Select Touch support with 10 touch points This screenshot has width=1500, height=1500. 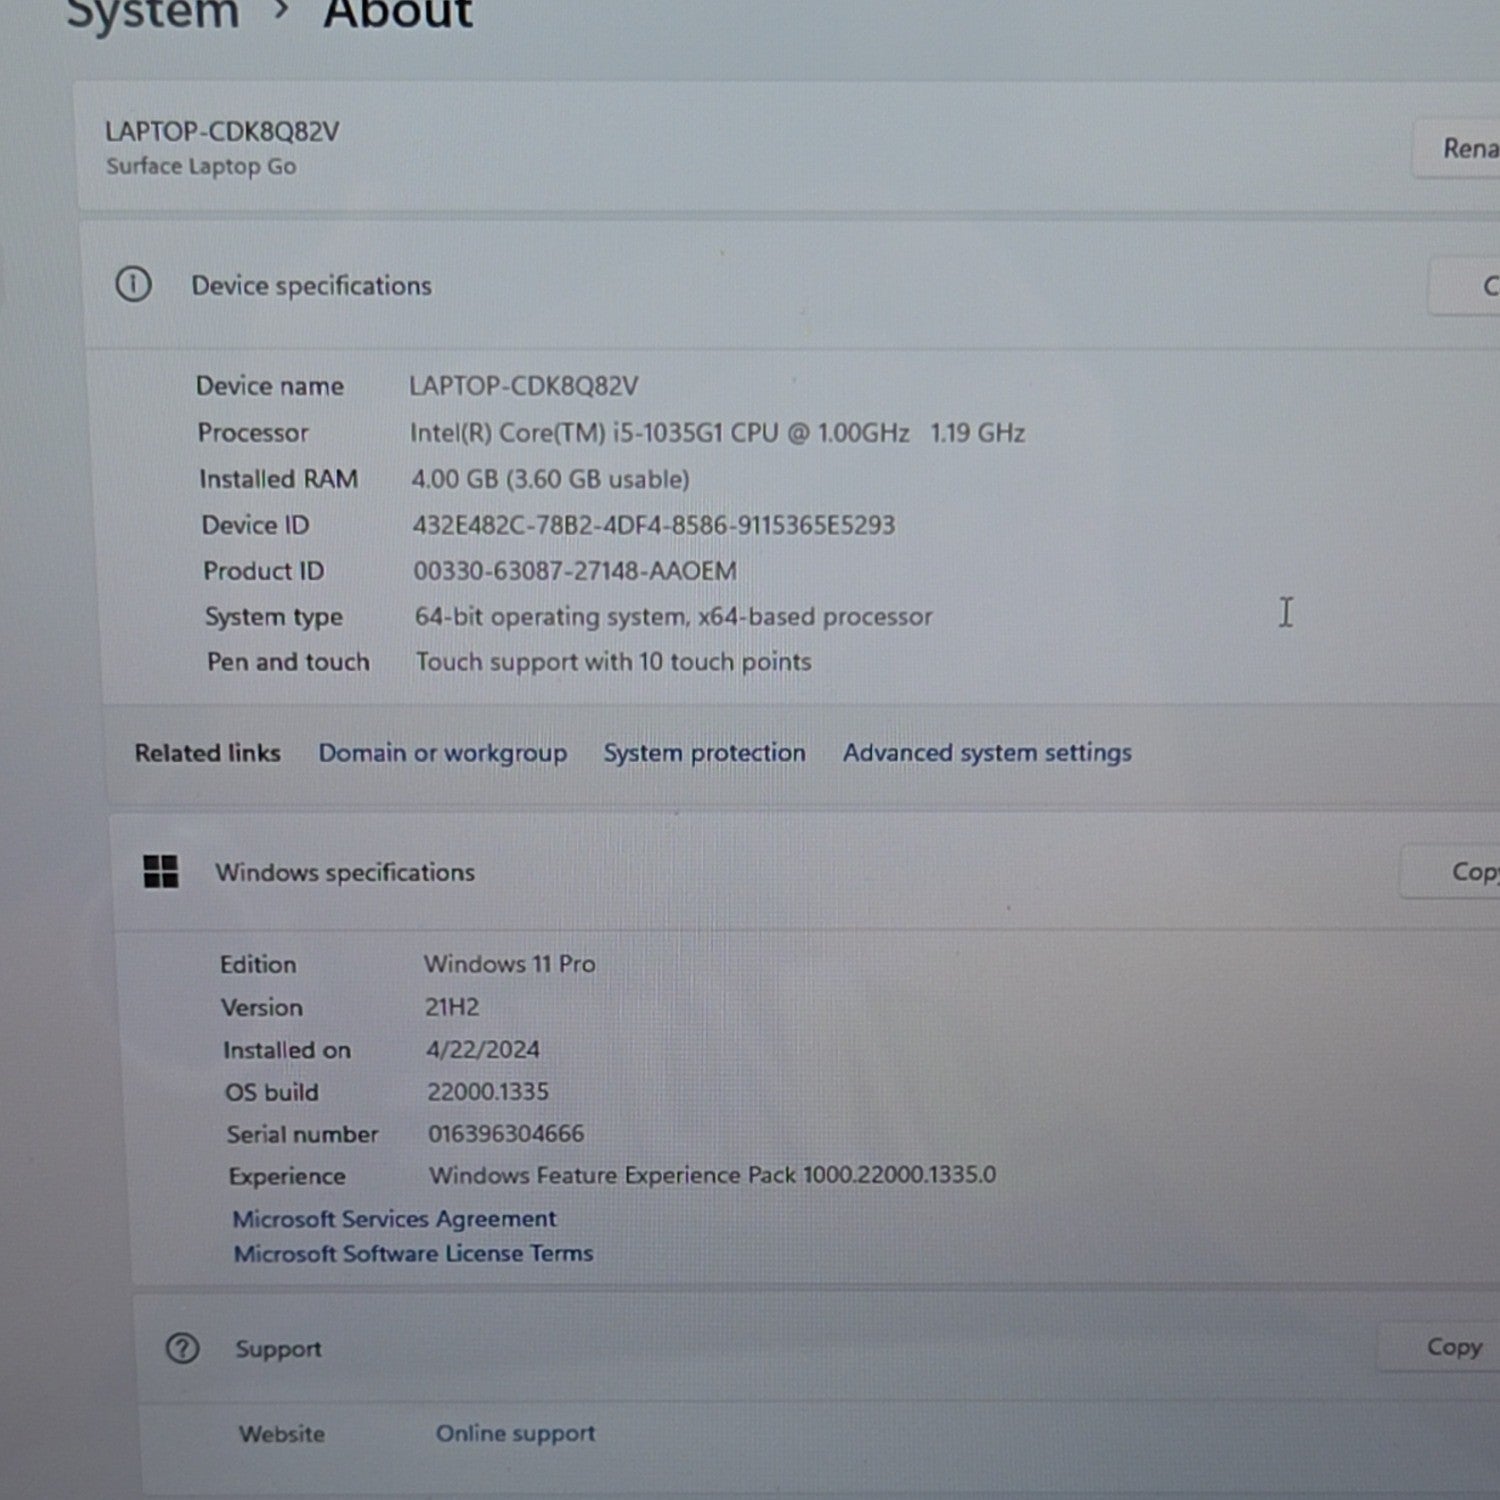click(x=613, y=662)
